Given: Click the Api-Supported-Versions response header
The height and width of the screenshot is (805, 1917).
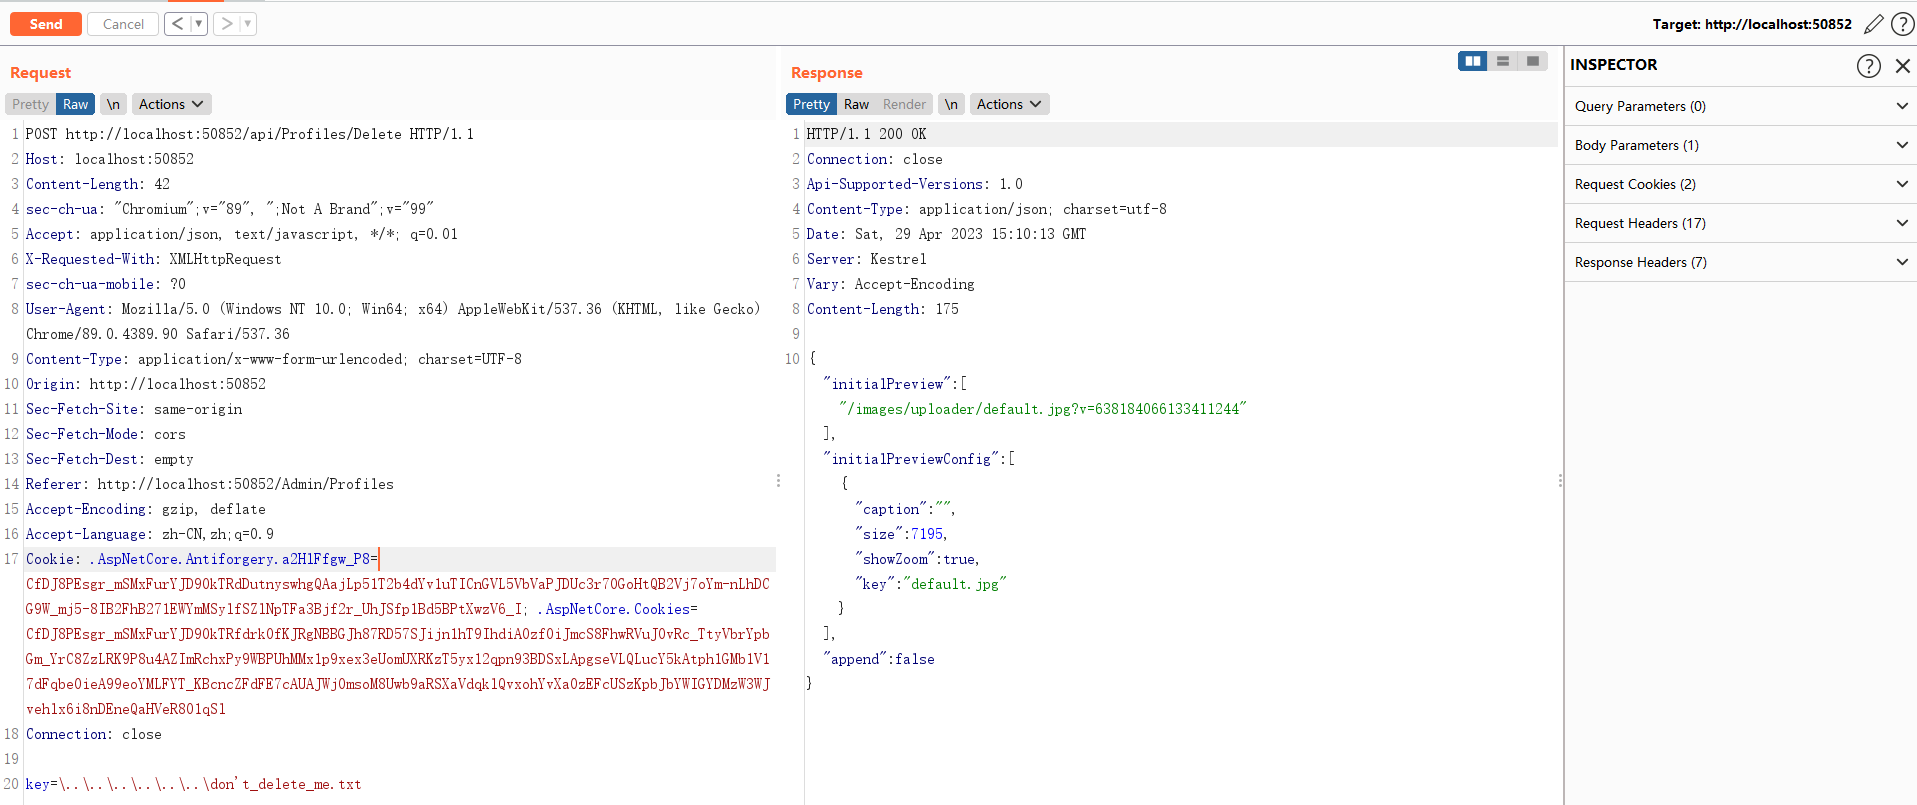Looking at the screenshot, I should point(915,184).
